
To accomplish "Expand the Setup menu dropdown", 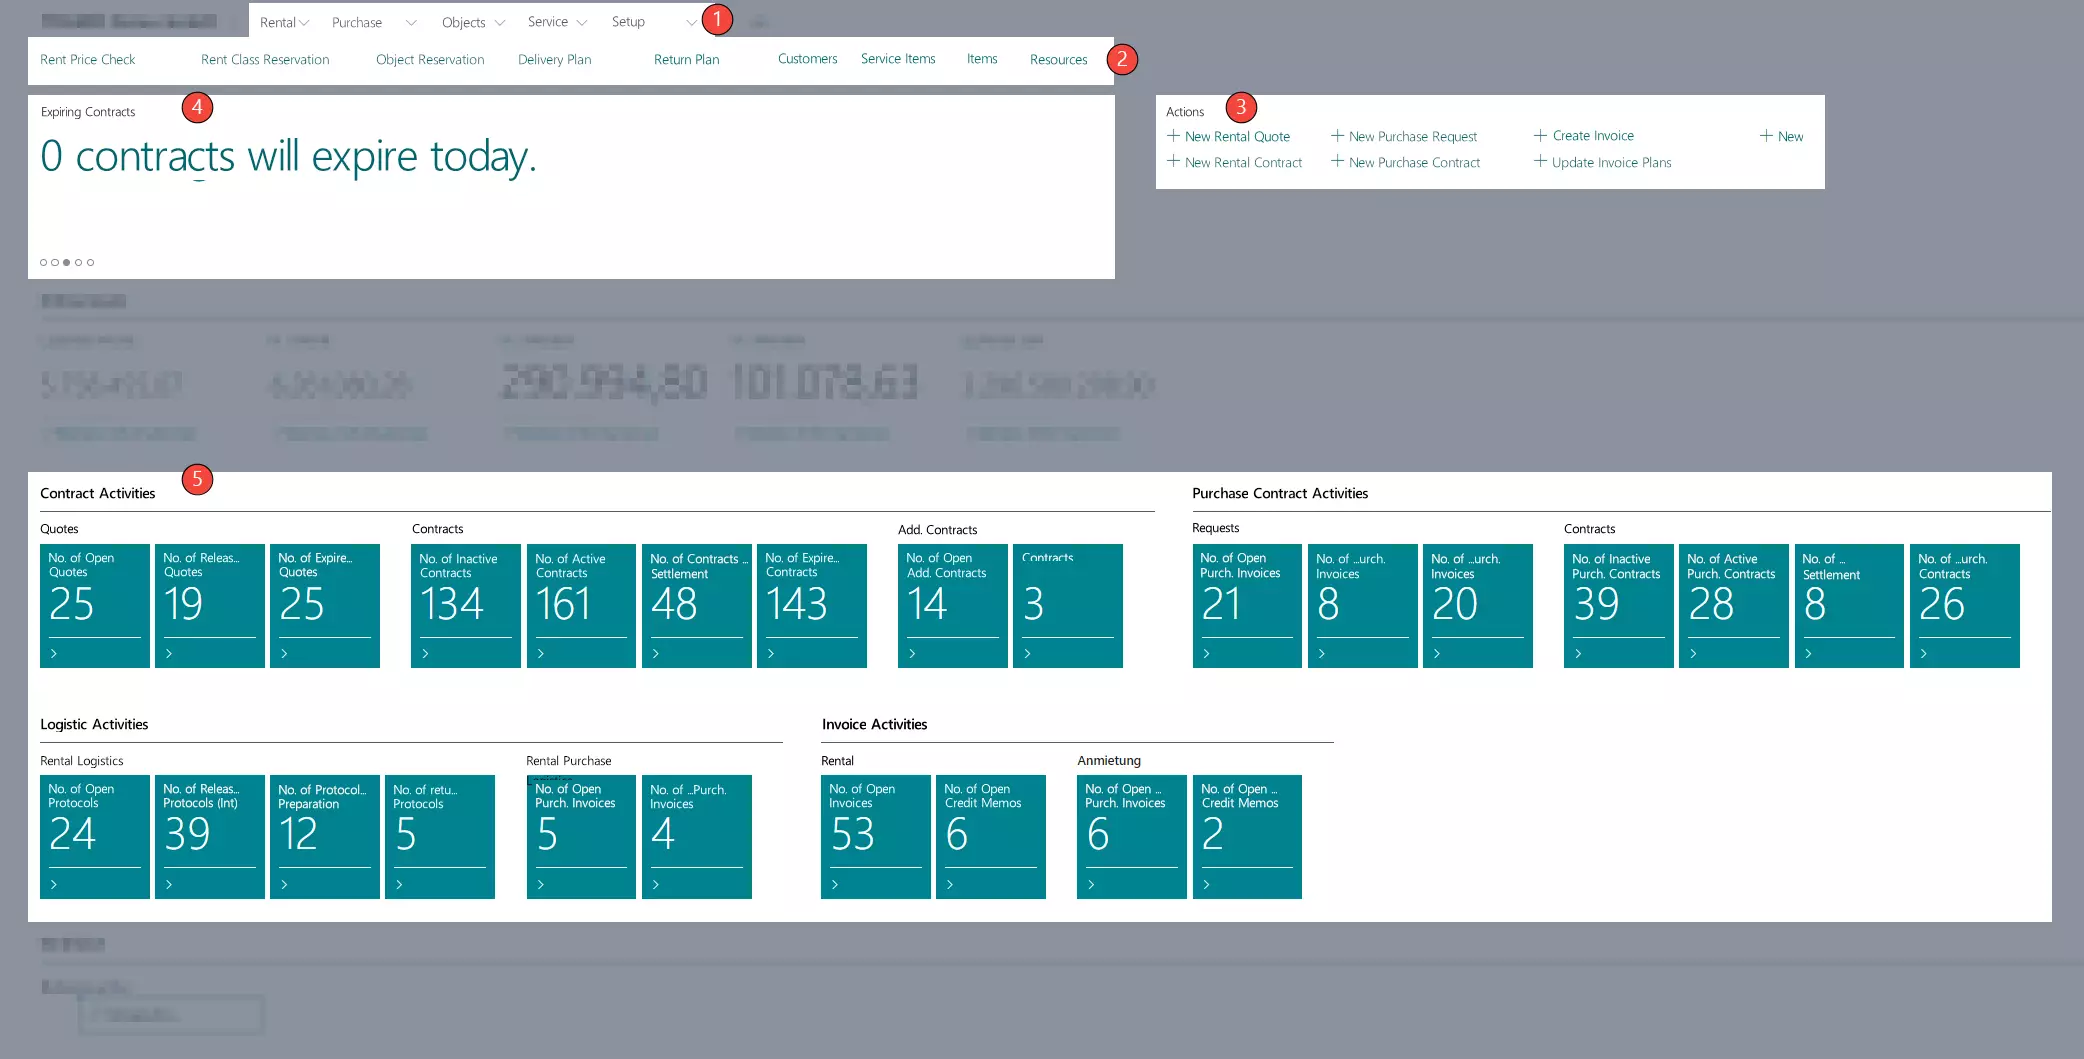I will 690,22.
